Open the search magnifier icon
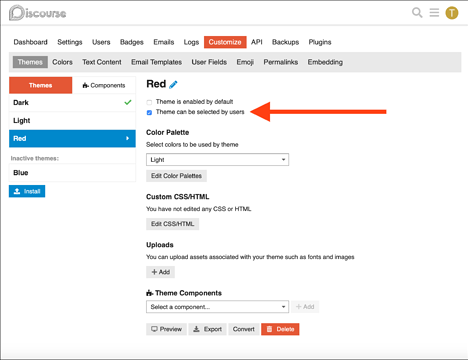 417,13
